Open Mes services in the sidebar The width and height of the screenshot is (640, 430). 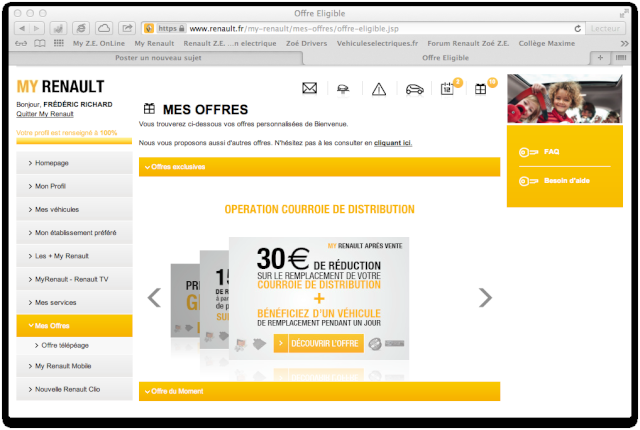pos(74,302)
